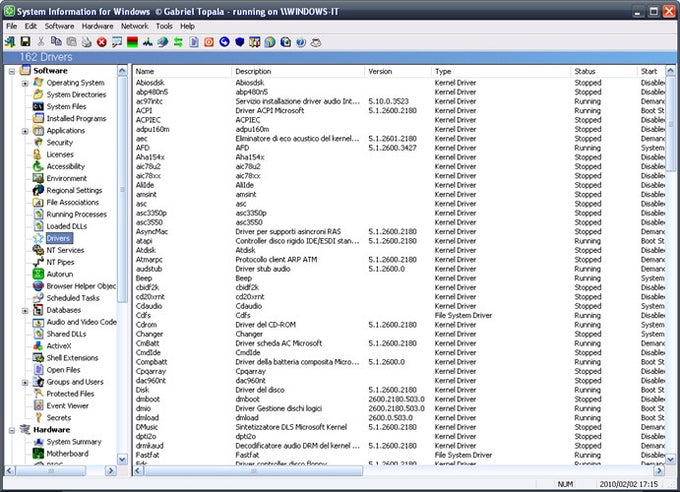Select NT Services in the tree
The image size is (680, 492).
click(65, 250)
